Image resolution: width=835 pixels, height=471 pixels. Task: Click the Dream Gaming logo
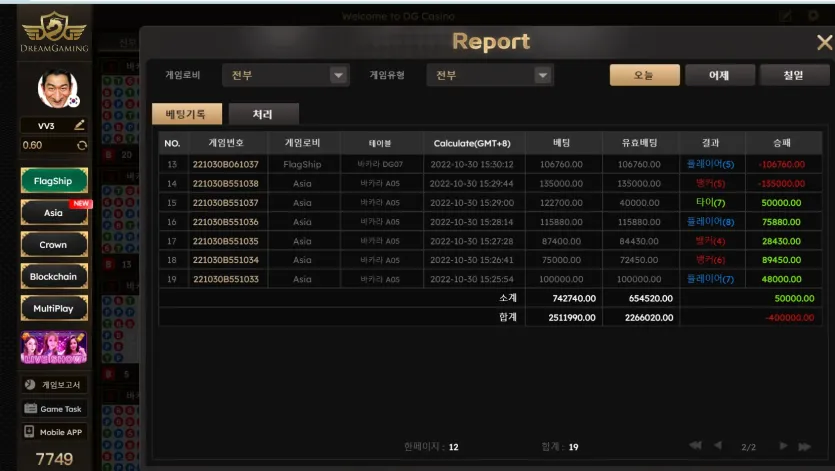click(54, 33)
